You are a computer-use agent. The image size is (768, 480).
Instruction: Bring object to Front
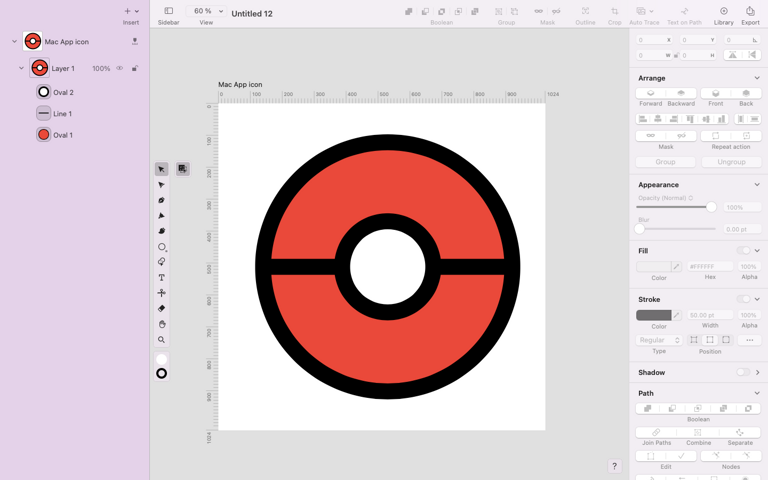coord(716,93)
